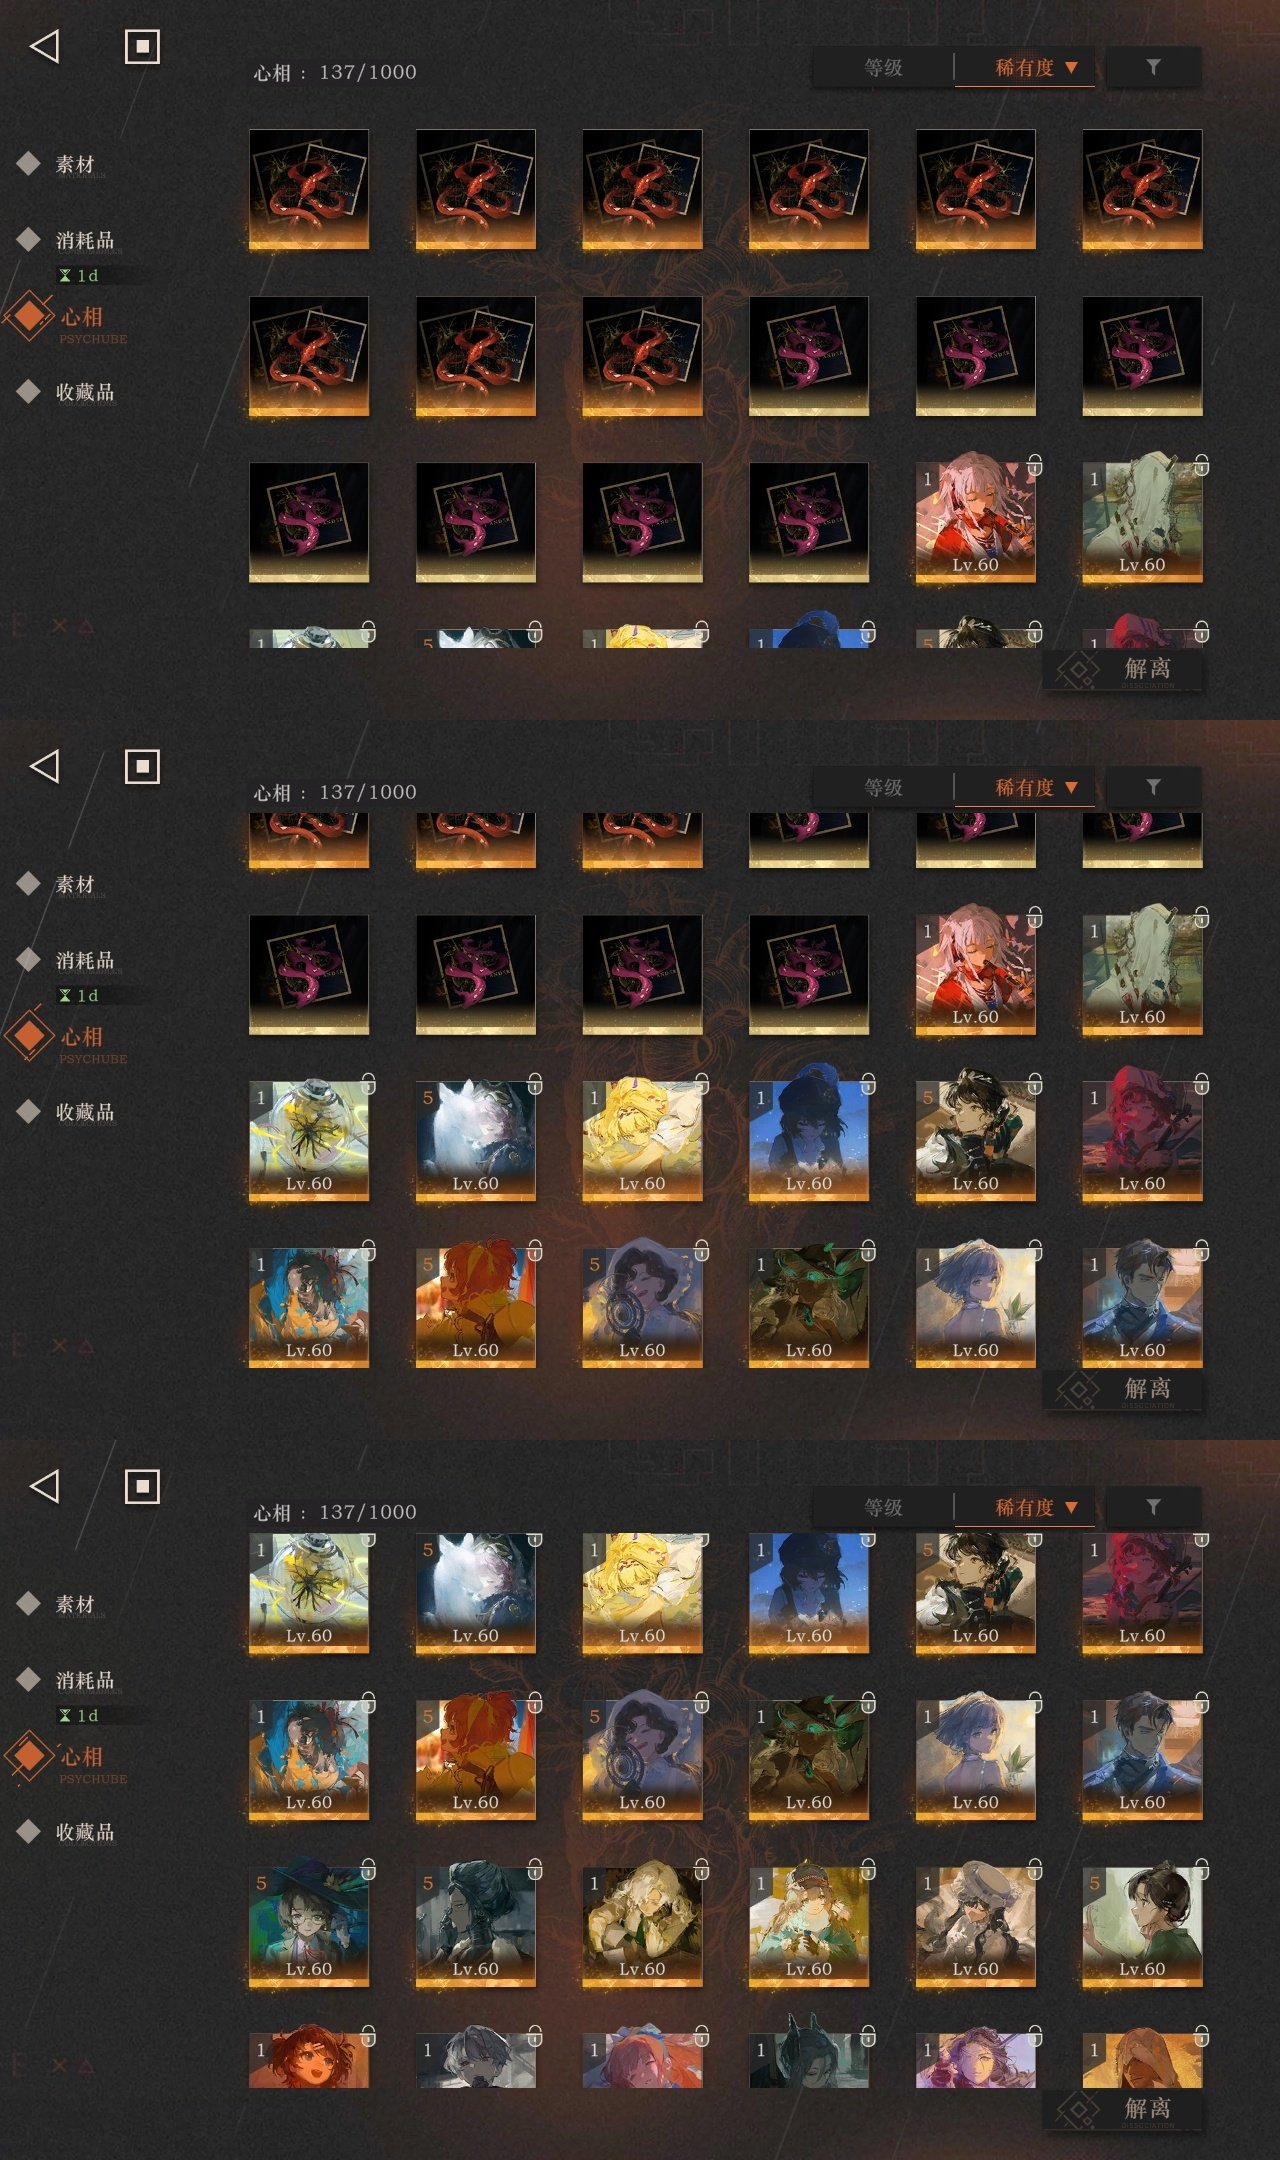Switch to the 消耗品 tab in the middle screenshot
Image resolution: width=1280 pixels, height=2160 pixels.
(x=85, y=960)
